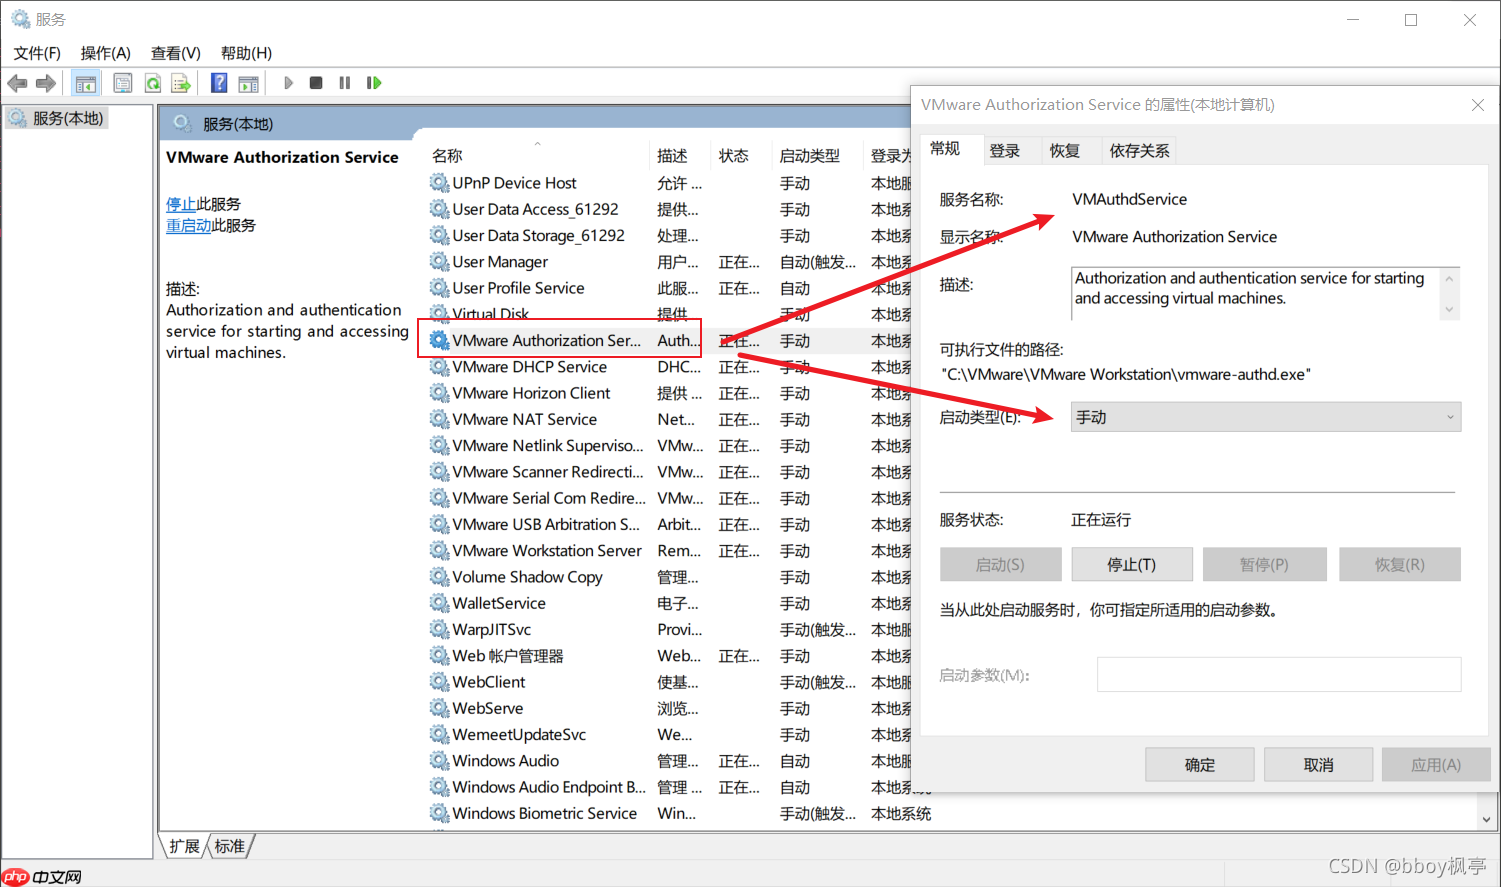Click the back navigation arrow
Image resolution: width=1501 pixels, height=887 pixels.
click(x=17, y=82)
